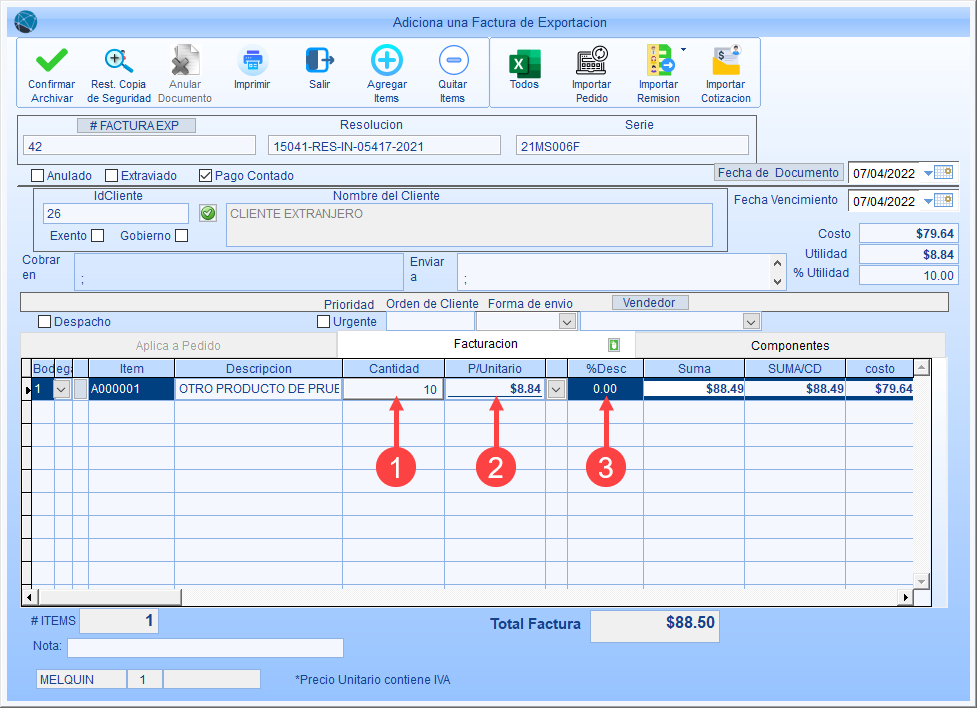977x708 pixels.
Task: Click the grid's vertical scroll up arrow
Action: click(922, 368)
